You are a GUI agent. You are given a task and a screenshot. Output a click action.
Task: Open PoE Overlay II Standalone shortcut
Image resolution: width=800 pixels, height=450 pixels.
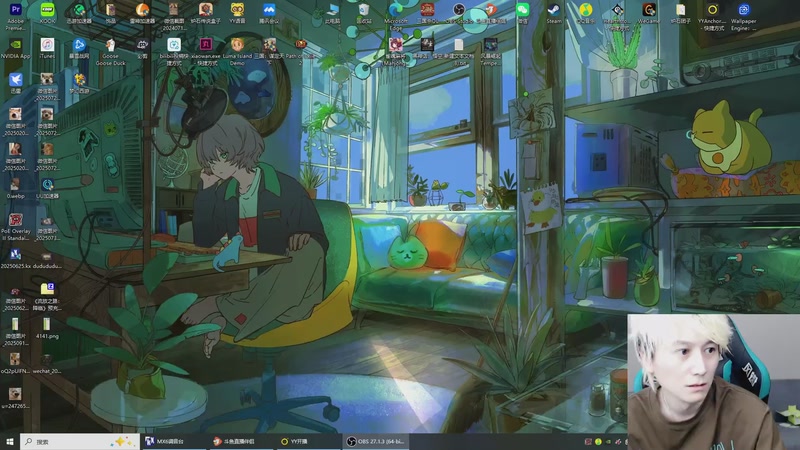click(15, 227)
